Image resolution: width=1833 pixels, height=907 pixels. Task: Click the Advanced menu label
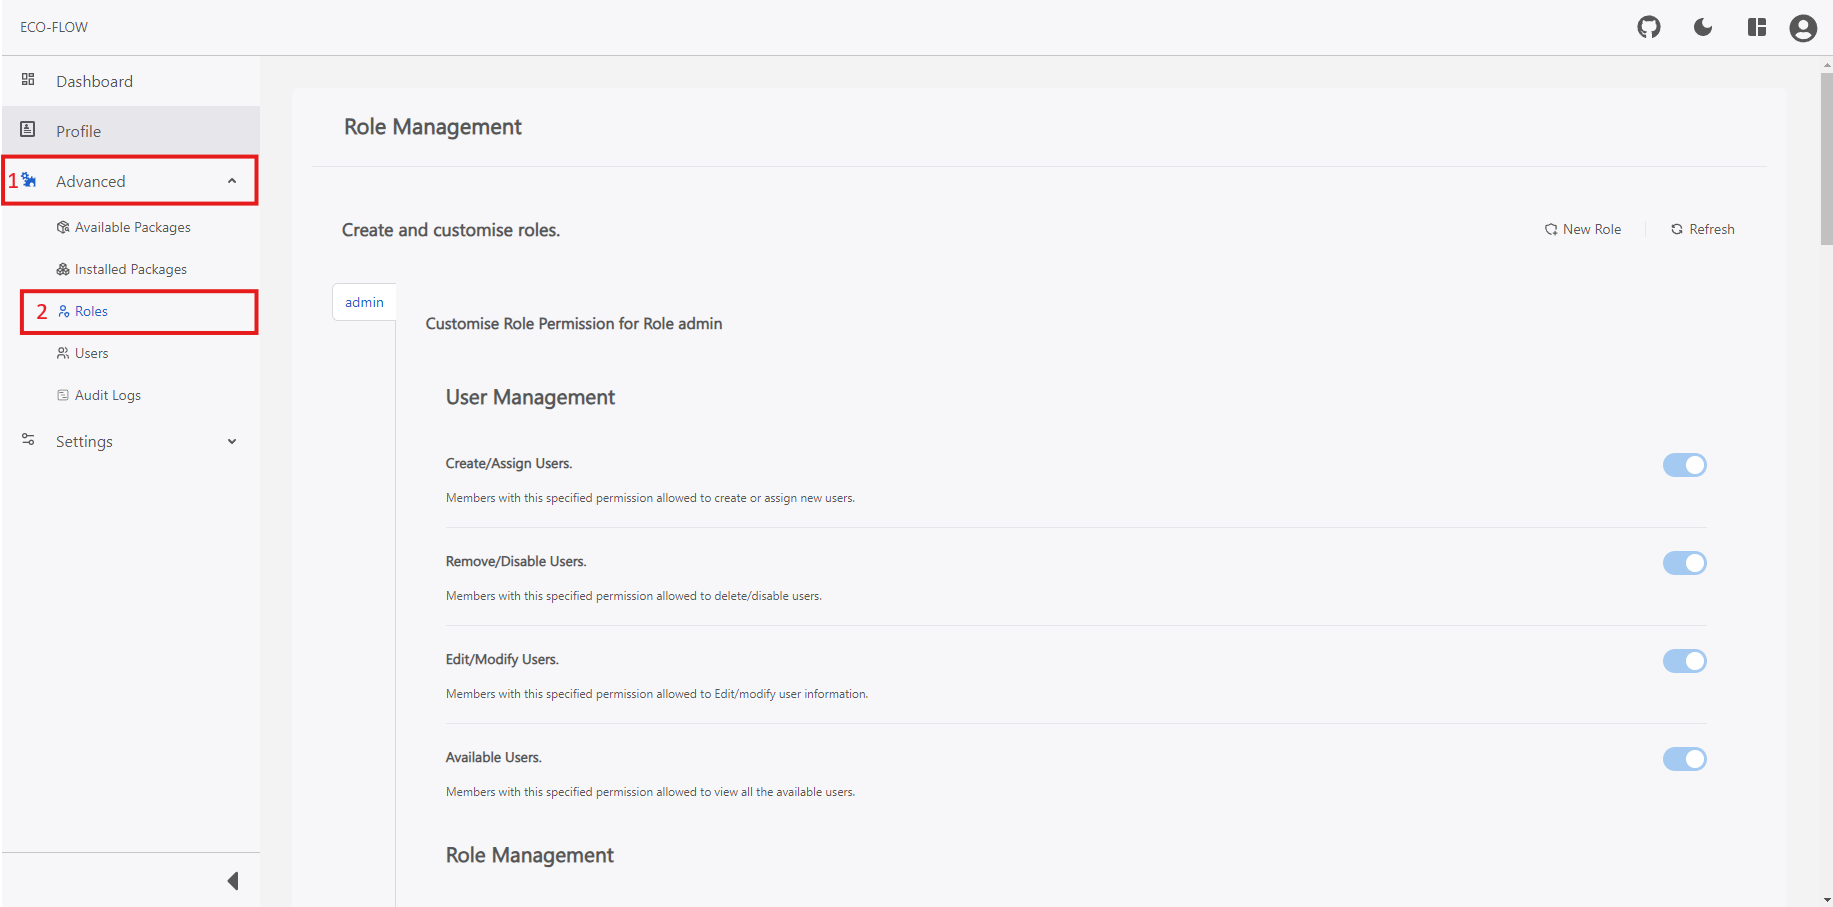click(91, 181)
